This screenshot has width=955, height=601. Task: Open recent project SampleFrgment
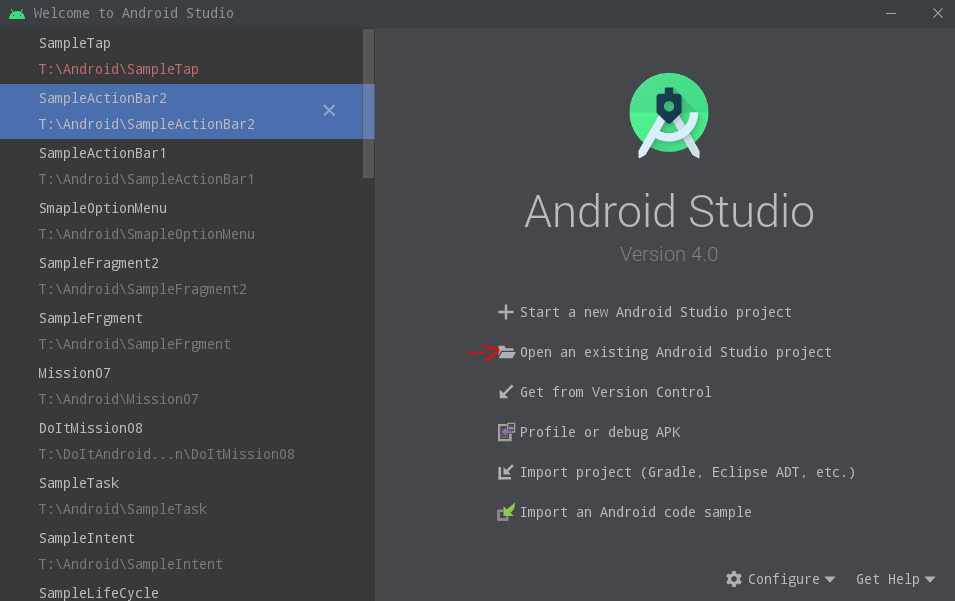(x=91, y=318)
